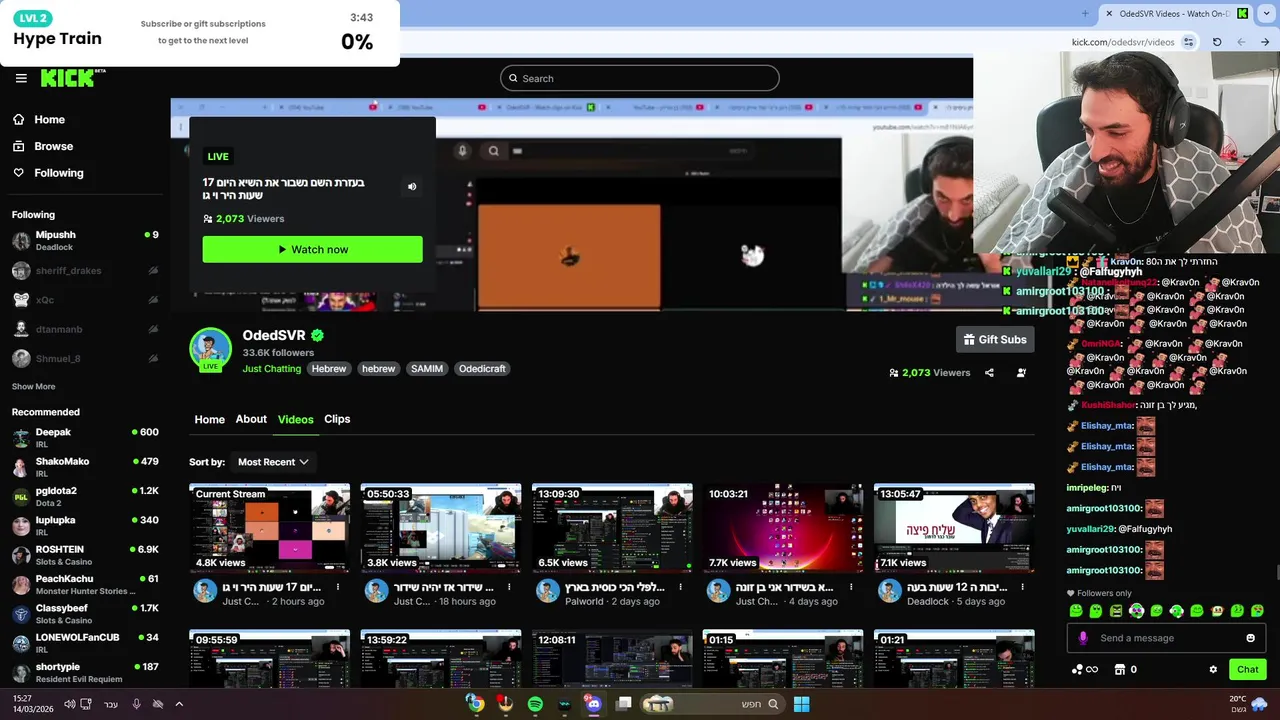The height and width of the screenshot is (720, 1280).
Task: Click the verified badge beside OdedSVR
Action: coord(317,336)
